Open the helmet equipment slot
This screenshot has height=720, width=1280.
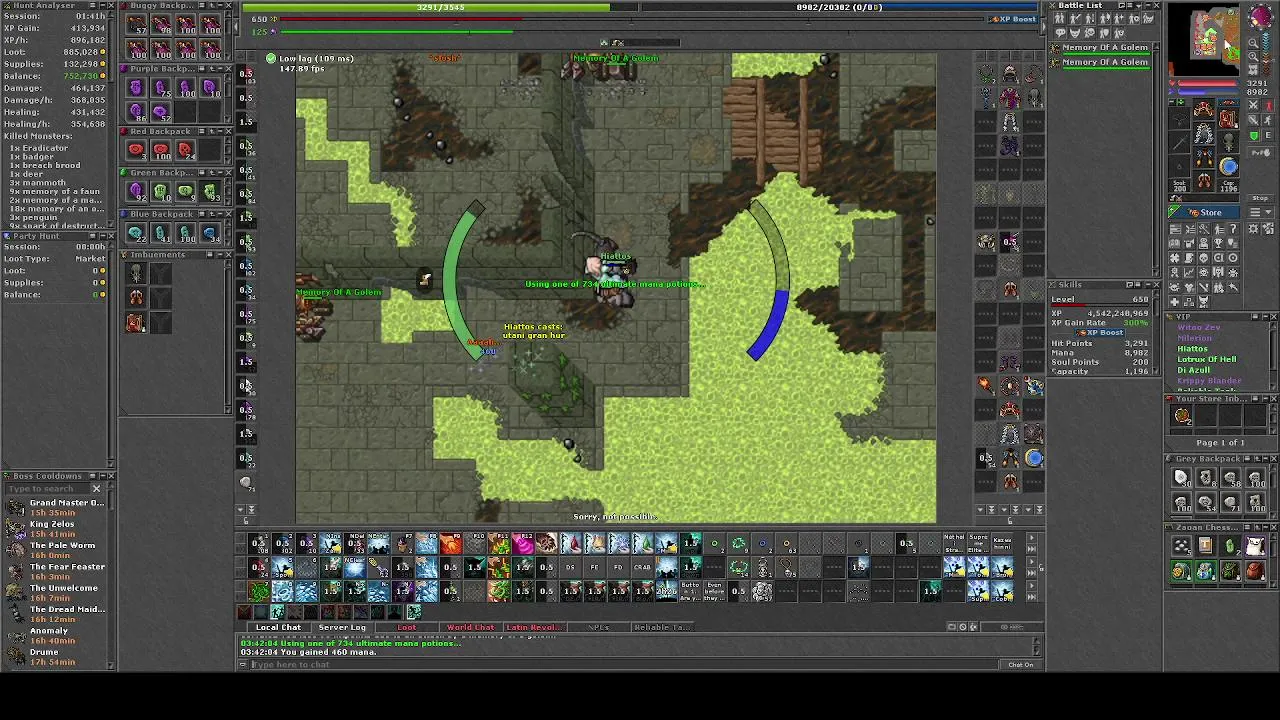(x=1204, y=109)
